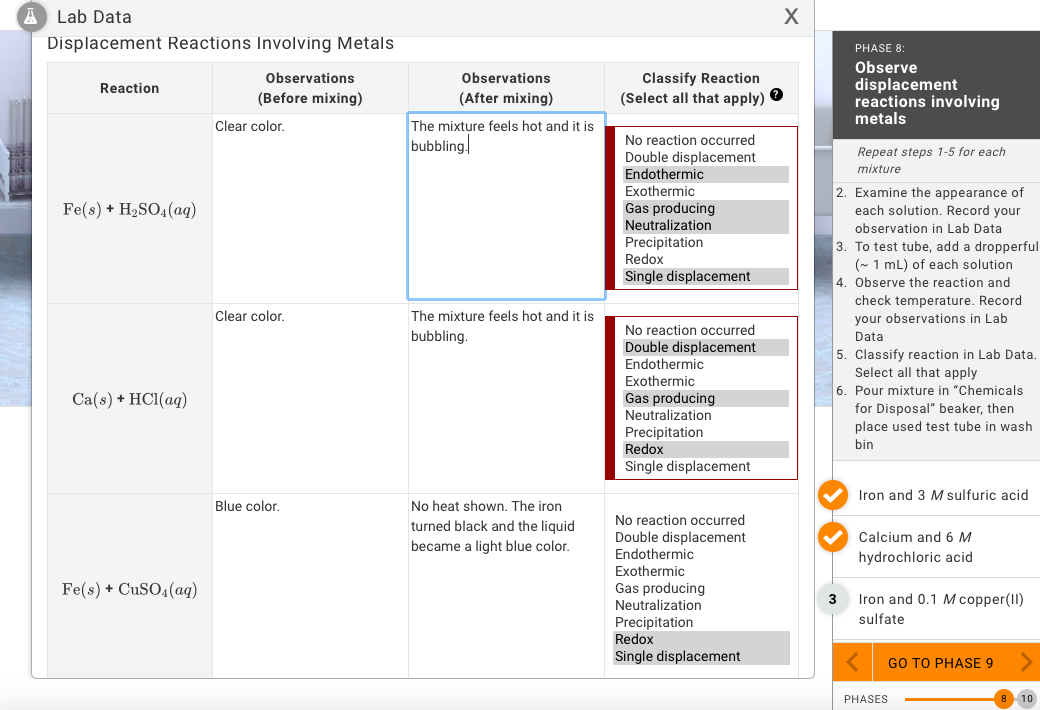Click the phase 10 badge at bottom right
1040x710 pixels.
click(x=1027, y=699)
